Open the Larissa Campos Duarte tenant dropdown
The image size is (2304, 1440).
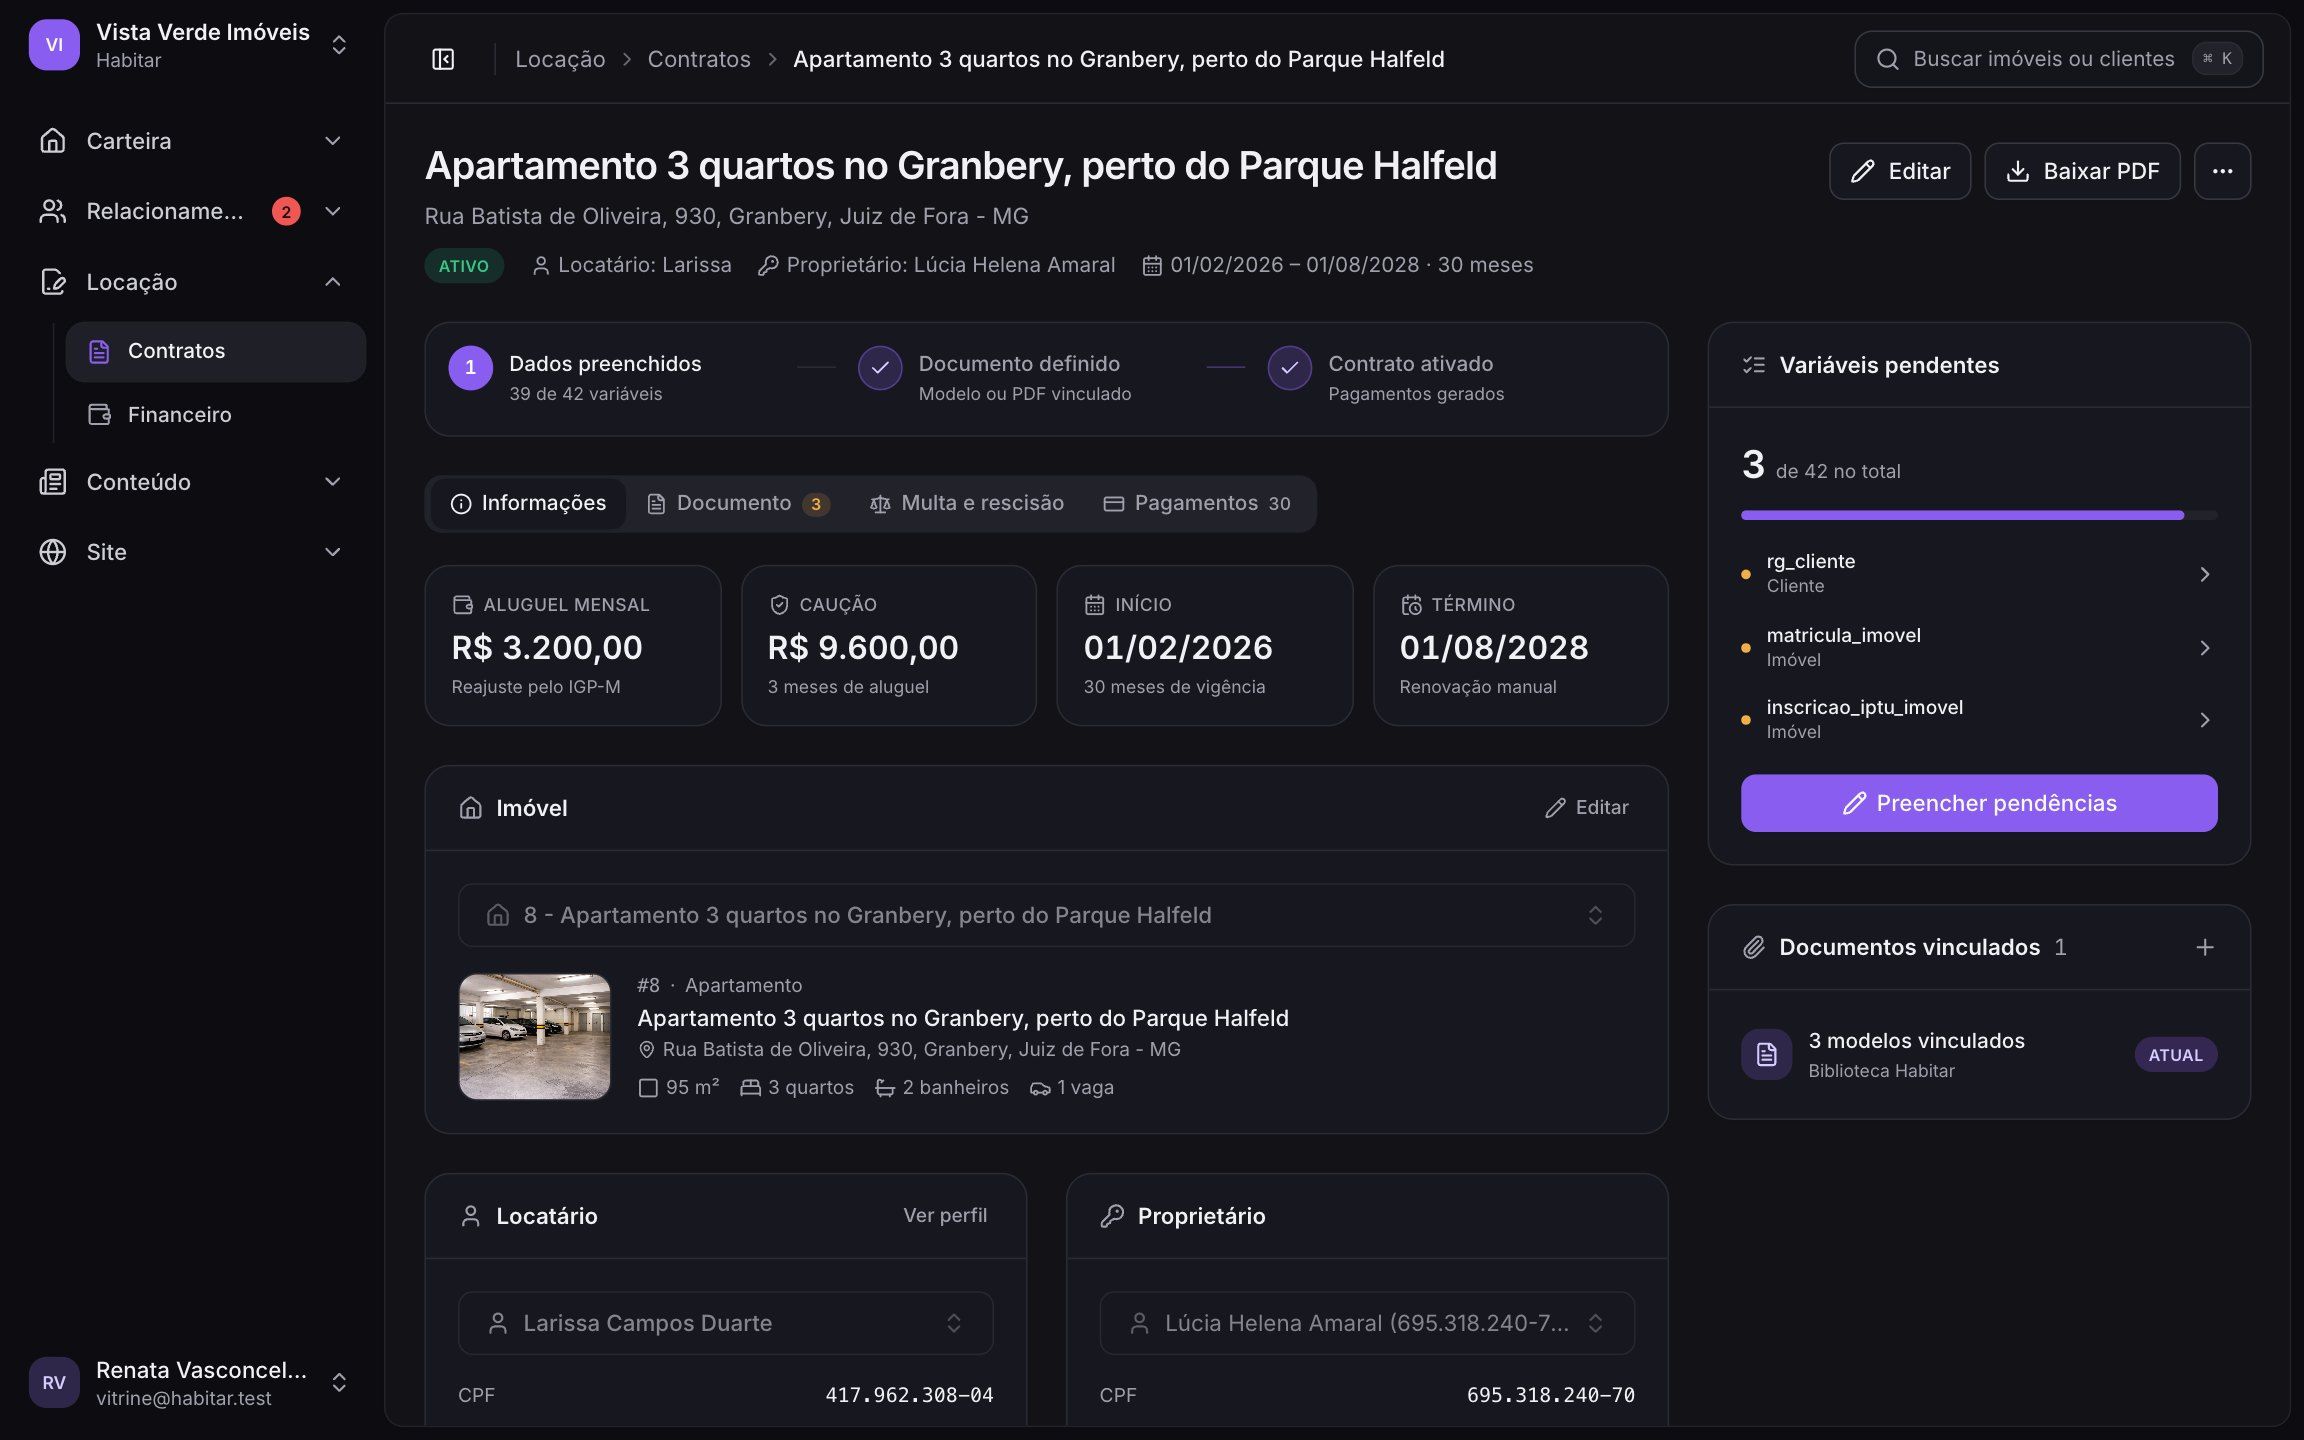[x=725, y=1323]
